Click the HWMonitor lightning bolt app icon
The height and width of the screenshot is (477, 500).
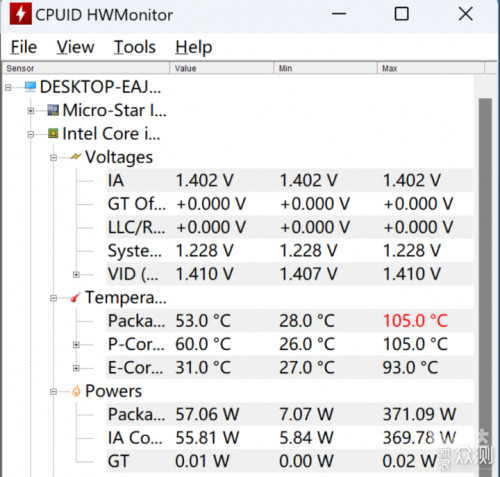coord(21,14)
